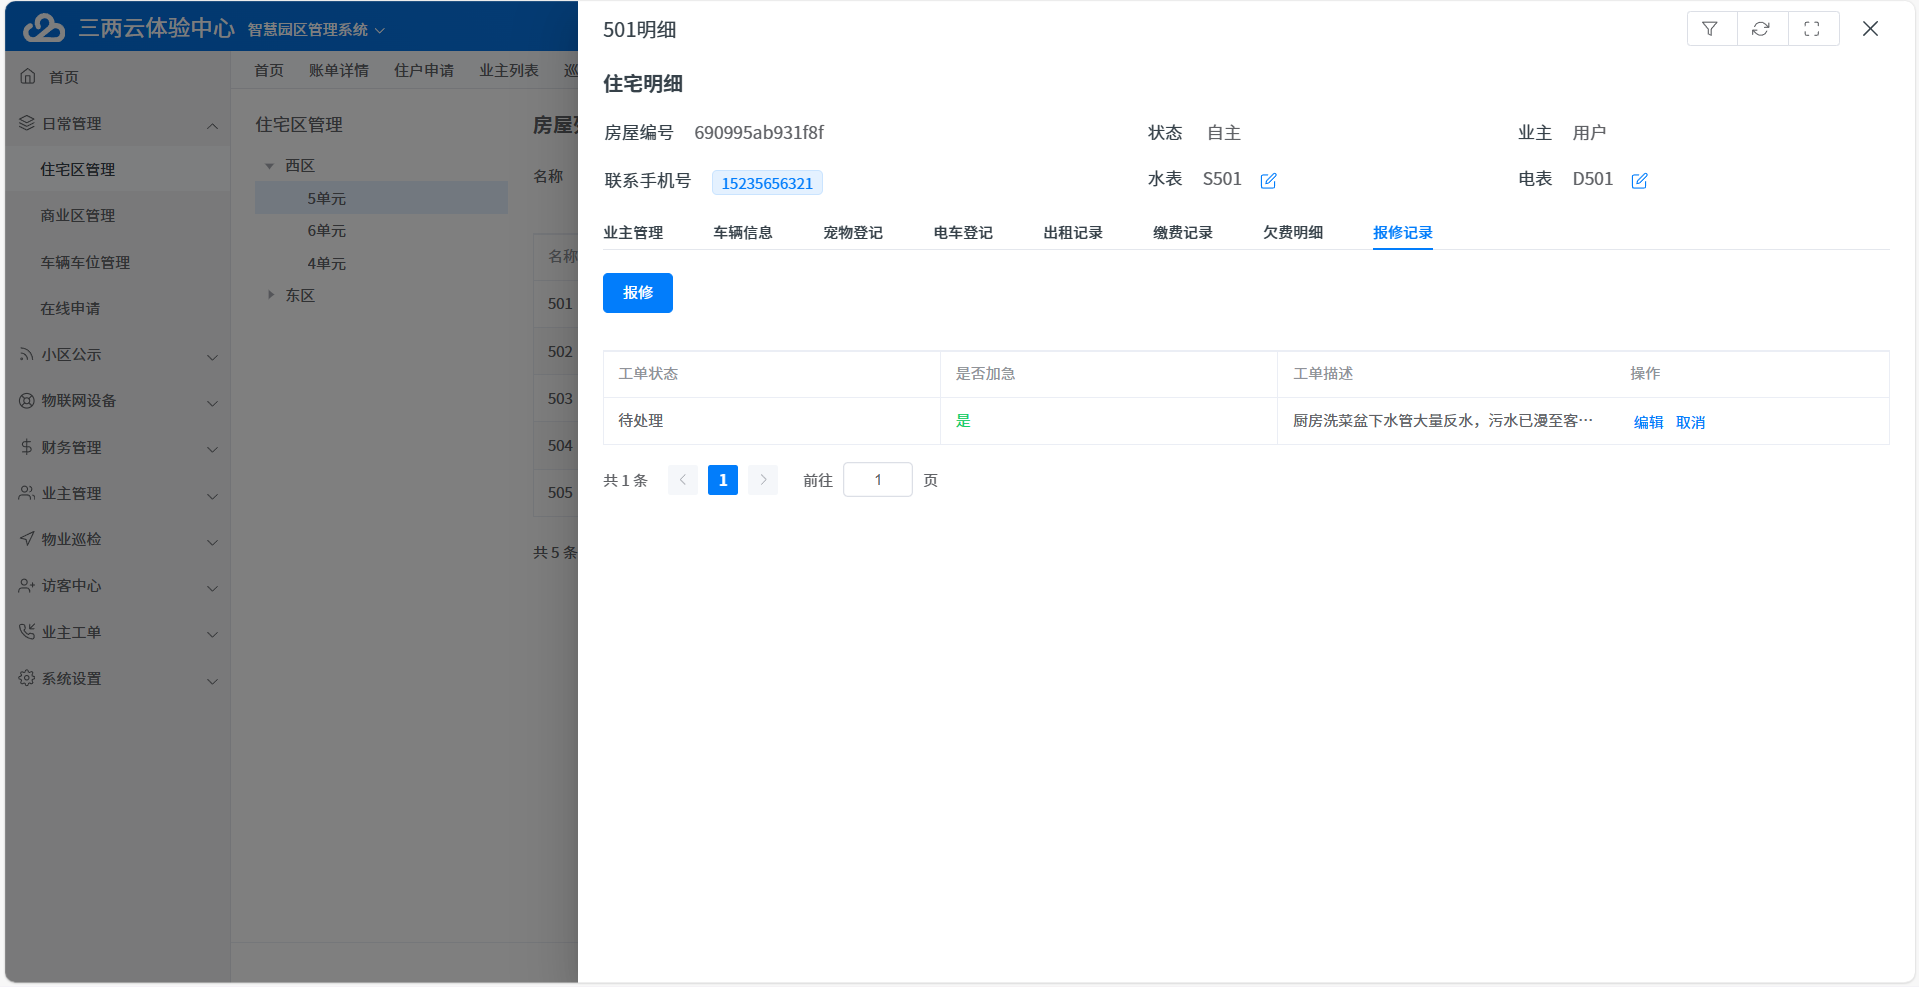This screenshot has width=1919, height=987.
Task: Click the 报修 button
Action: (637, 293)
